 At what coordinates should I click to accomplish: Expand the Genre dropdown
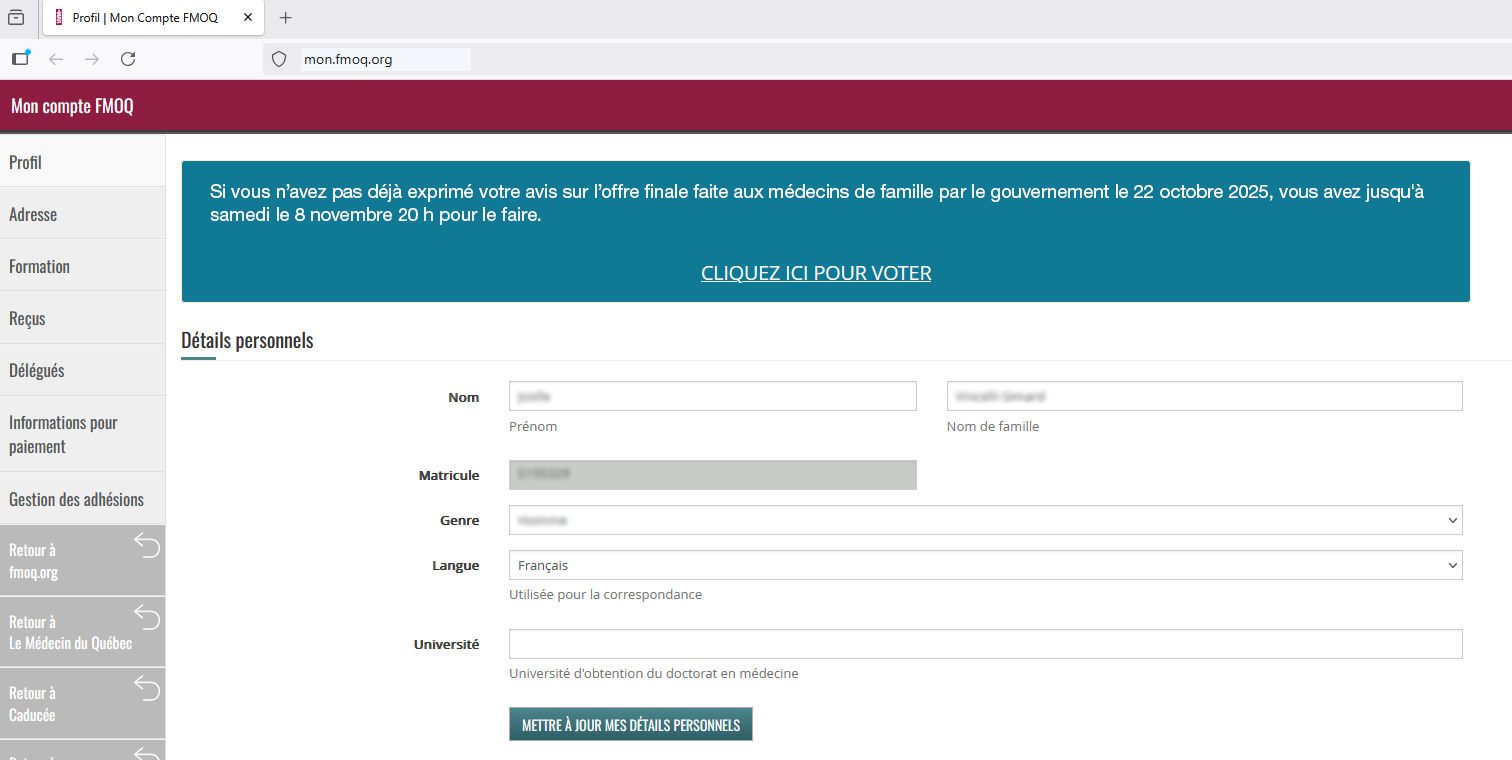(985, 520)
